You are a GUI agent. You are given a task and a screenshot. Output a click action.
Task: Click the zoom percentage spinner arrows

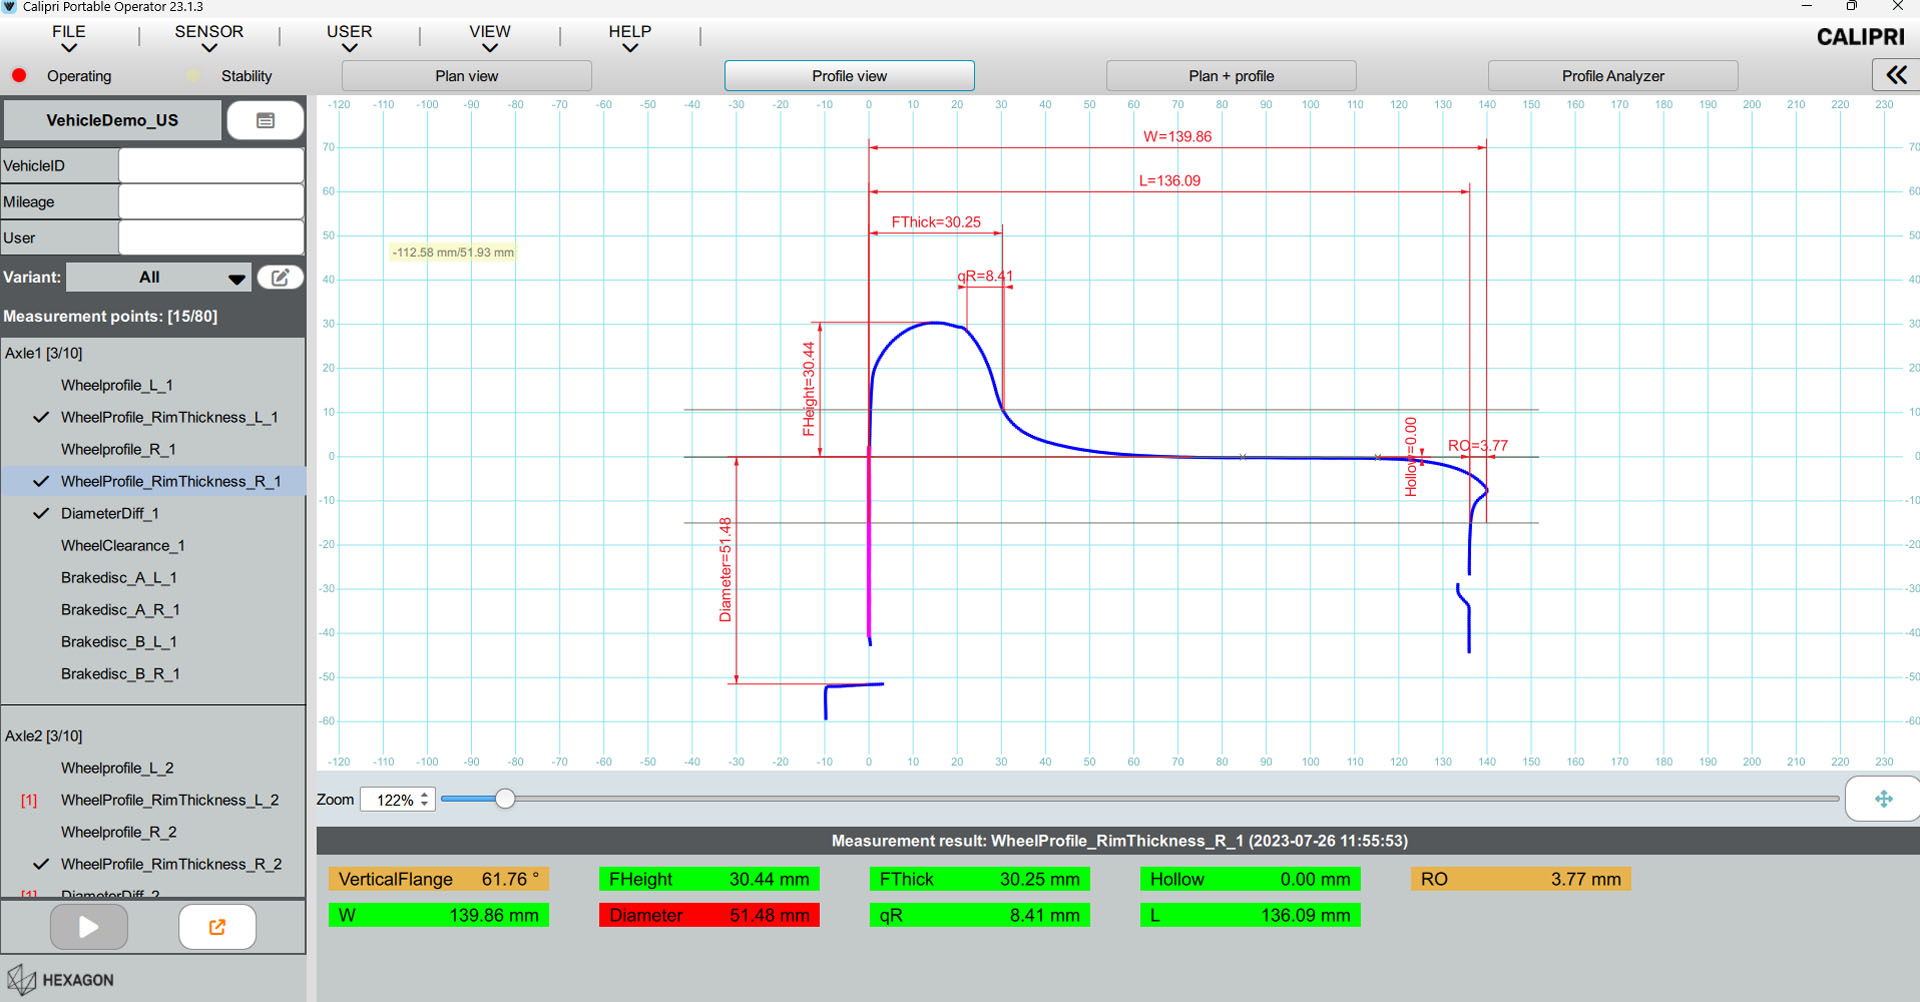[425, 799]
